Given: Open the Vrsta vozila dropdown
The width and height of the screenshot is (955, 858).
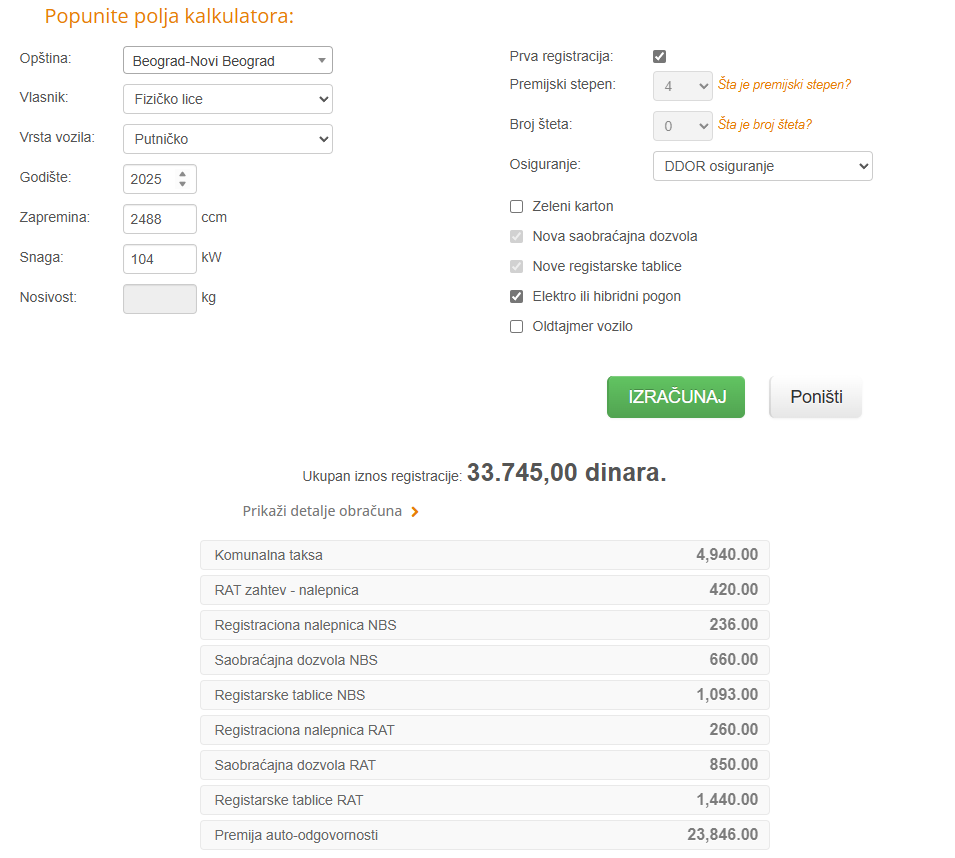Looking at the screenshot, I should coord(227,139).
